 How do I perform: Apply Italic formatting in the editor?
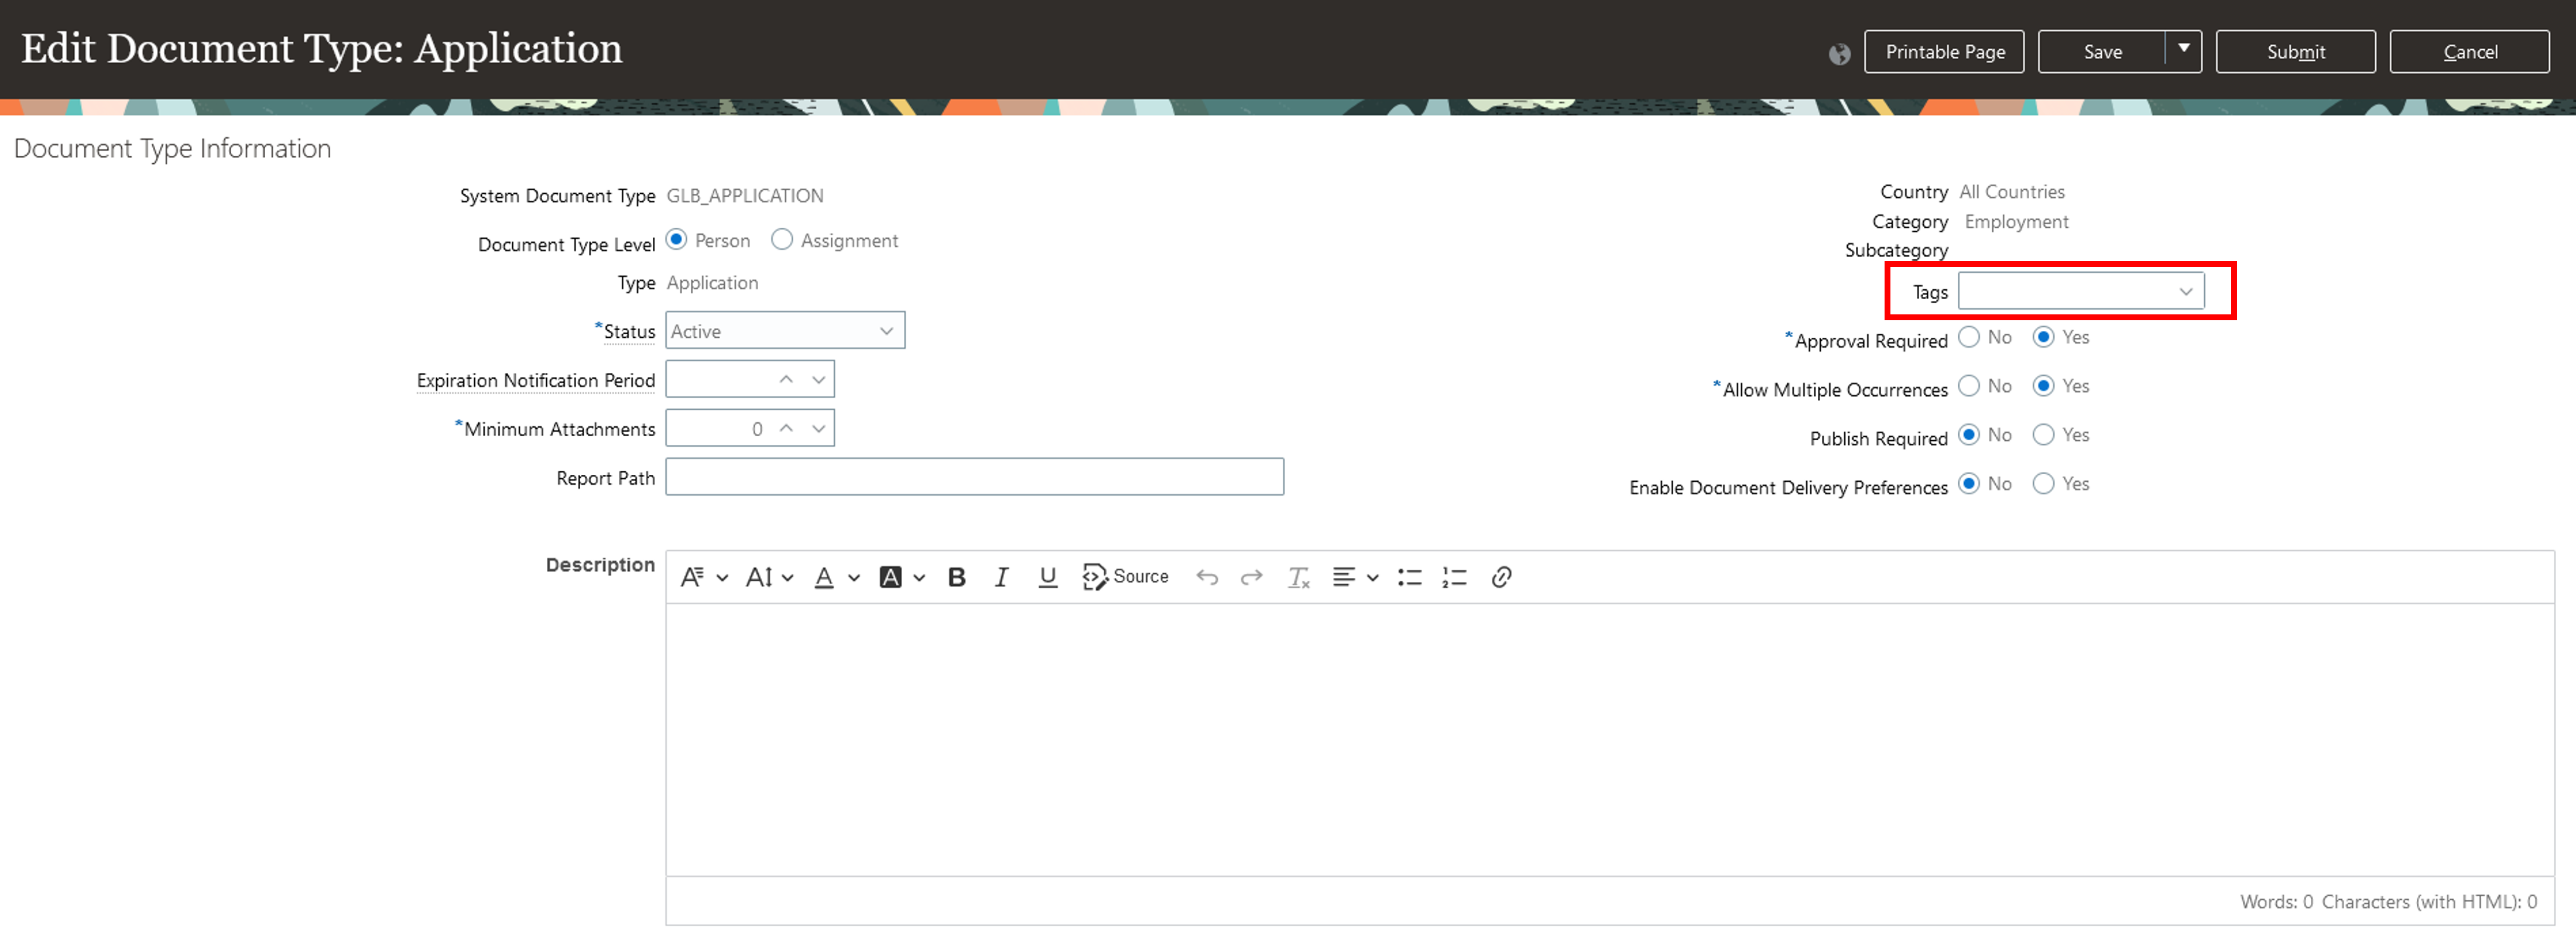click(x=1000, y=577)
